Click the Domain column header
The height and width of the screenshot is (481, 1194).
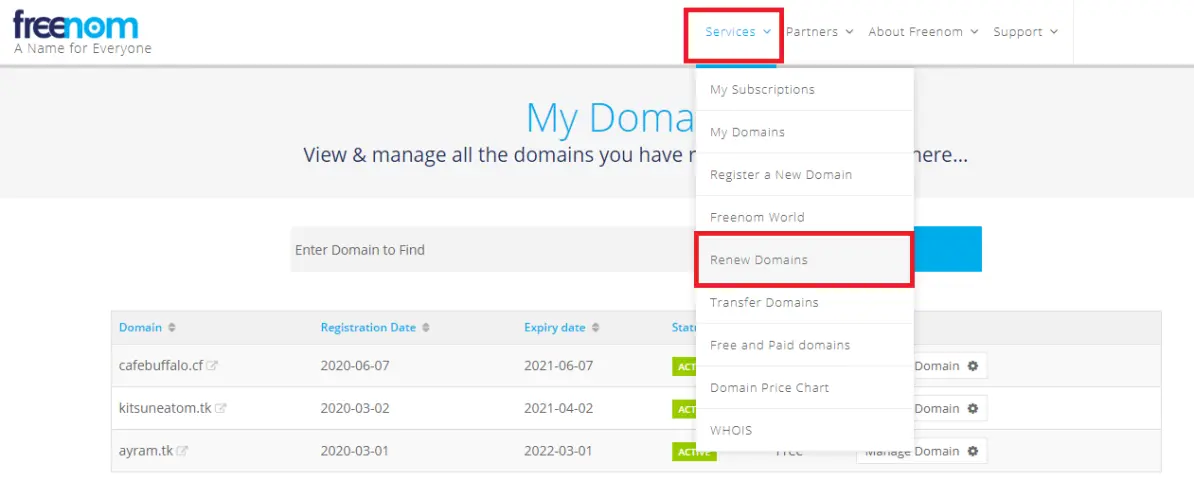tap(140, 327)
